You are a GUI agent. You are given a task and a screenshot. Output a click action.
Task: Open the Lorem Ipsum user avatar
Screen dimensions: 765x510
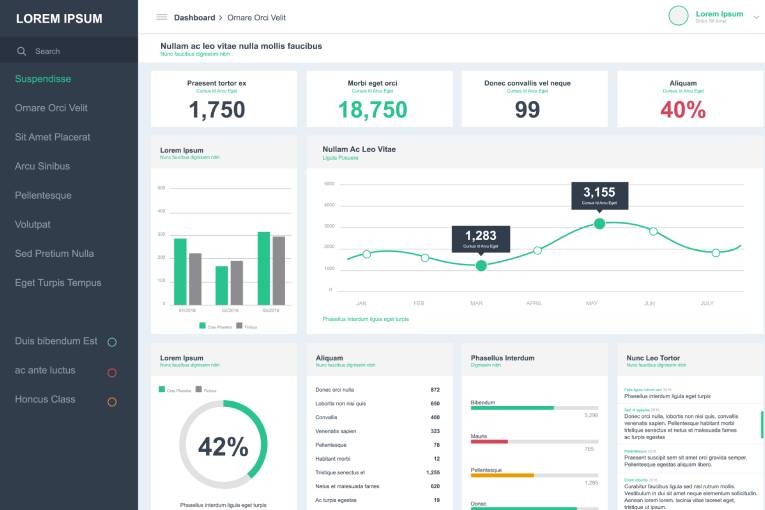click(x=678, y=16)
